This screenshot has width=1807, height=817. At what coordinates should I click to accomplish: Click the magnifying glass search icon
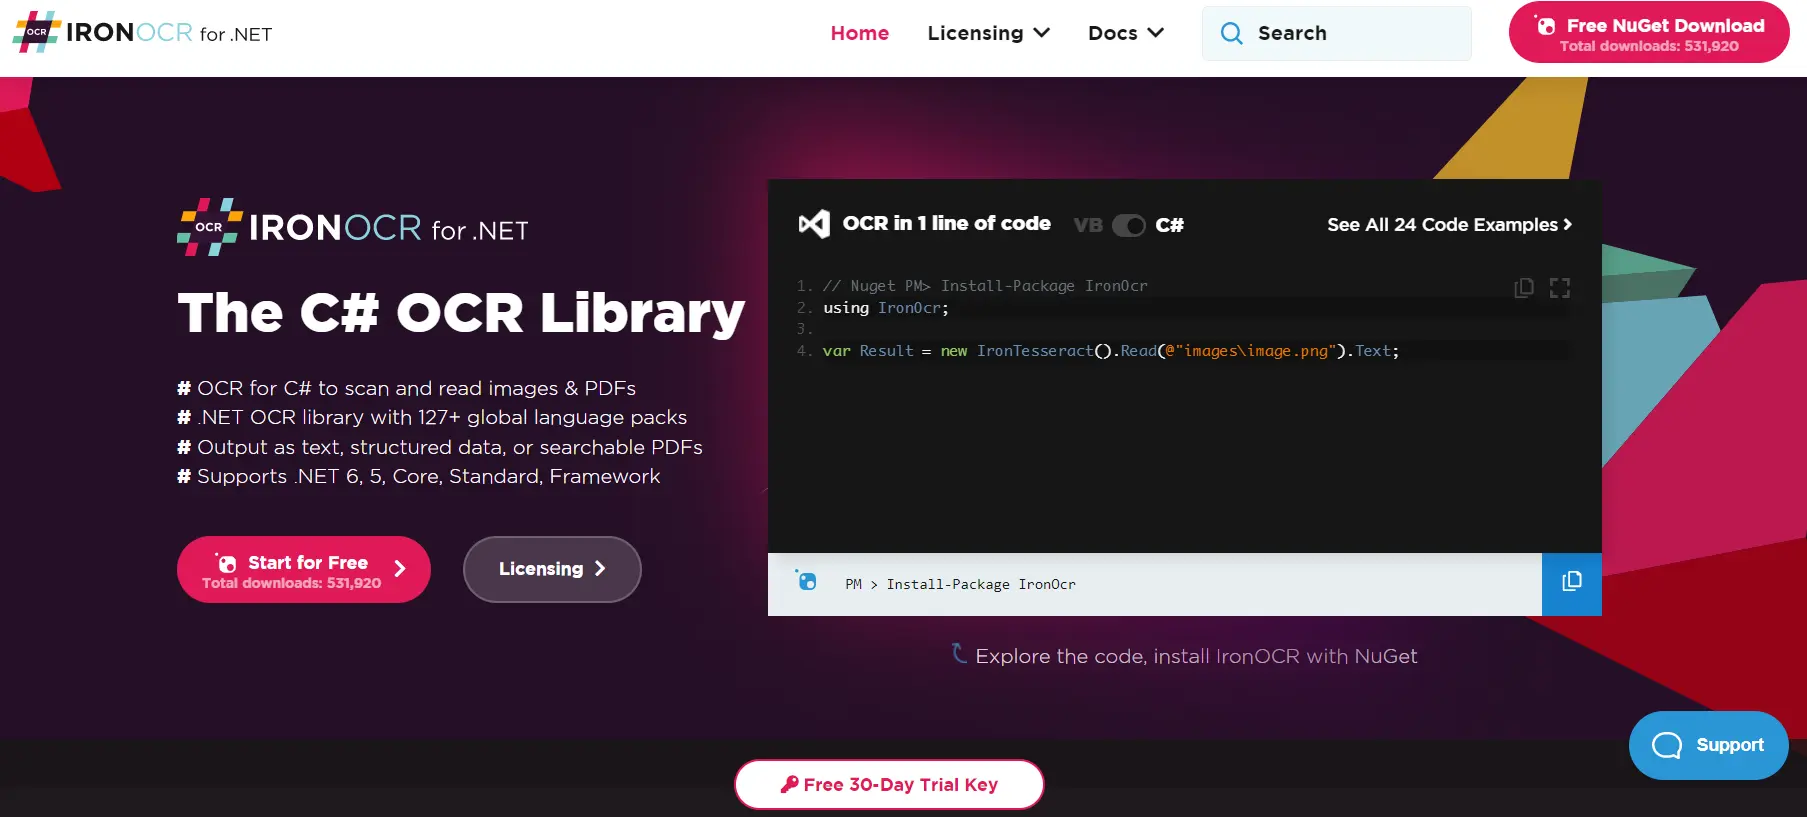pyautogui.click(x=1231, y=34)
